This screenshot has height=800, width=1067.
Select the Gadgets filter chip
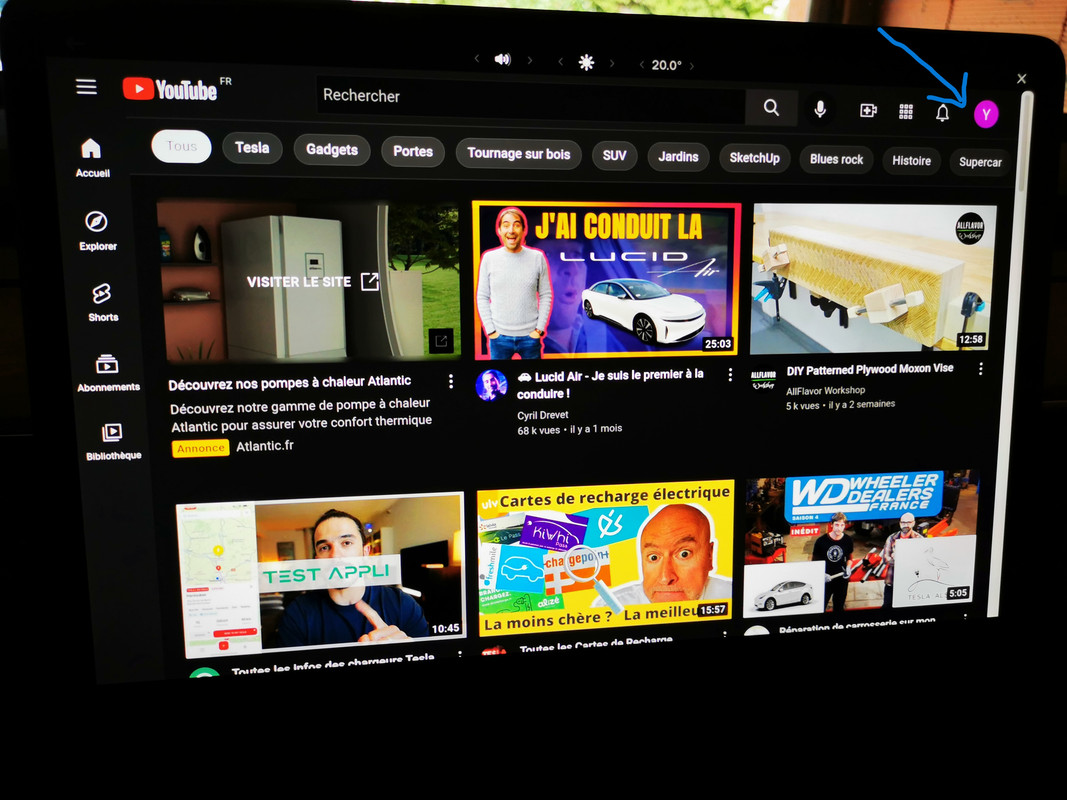[331, 150]
